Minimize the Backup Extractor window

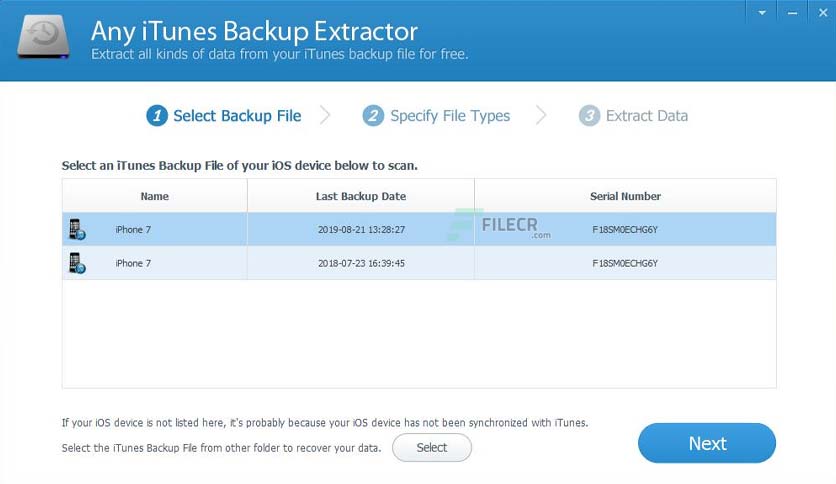[792, 12]
